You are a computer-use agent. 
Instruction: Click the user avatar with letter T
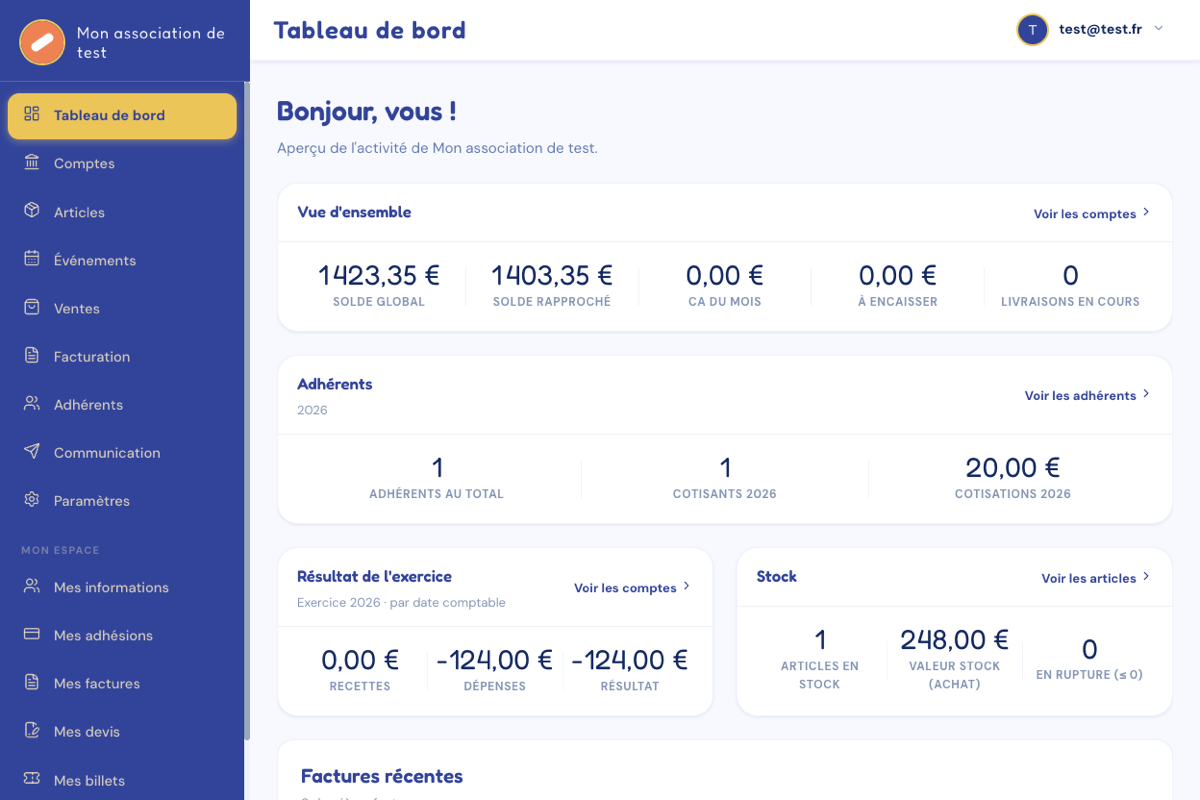[x=1032, y=29]
